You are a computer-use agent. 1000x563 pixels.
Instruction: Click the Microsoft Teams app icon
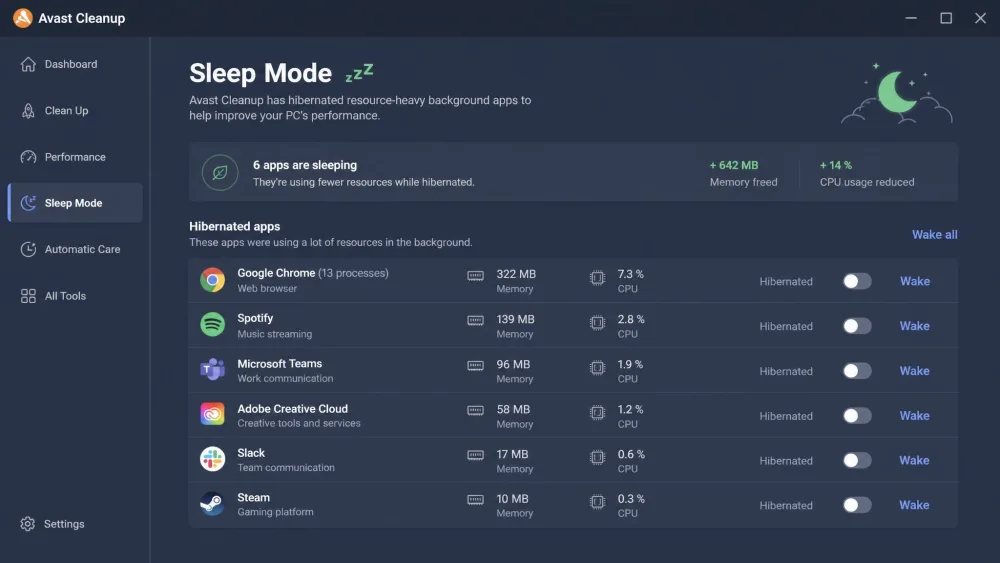[x=212, y=369]
